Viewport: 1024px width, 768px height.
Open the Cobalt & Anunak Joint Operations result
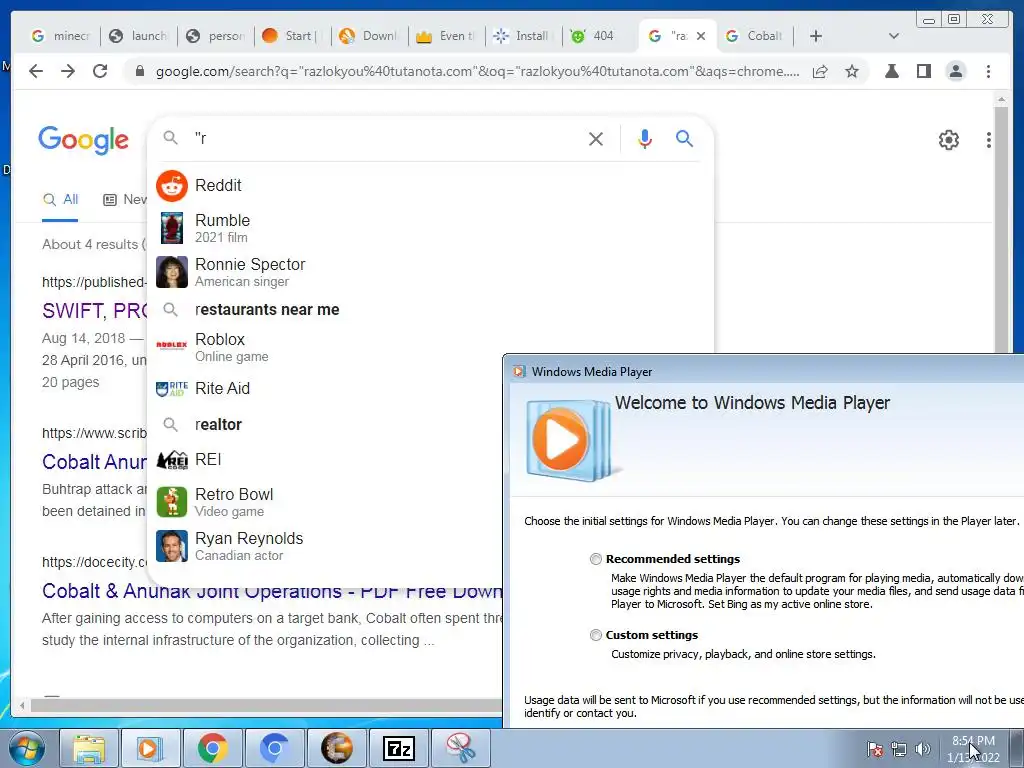(272, 591)
